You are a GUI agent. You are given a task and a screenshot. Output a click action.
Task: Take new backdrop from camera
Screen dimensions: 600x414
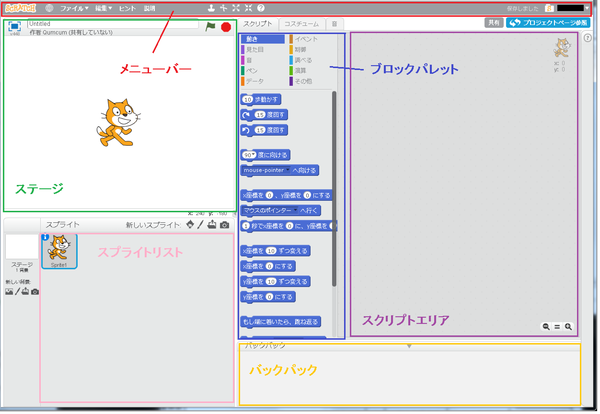pyautogui.click(x=35, y=292)
